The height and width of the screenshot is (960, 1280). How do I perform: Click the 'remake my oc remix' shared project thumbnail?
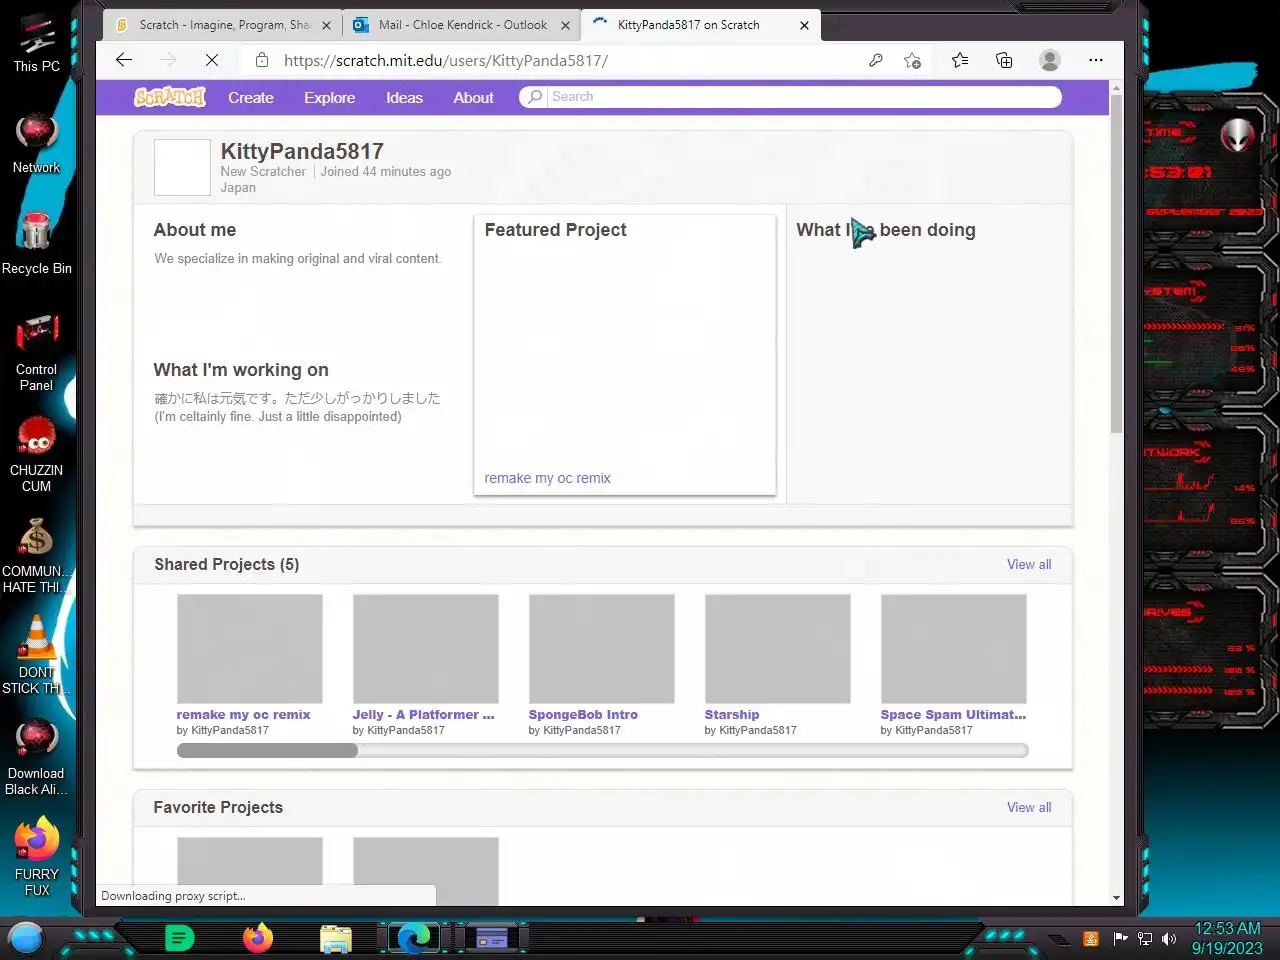[250, 649]
